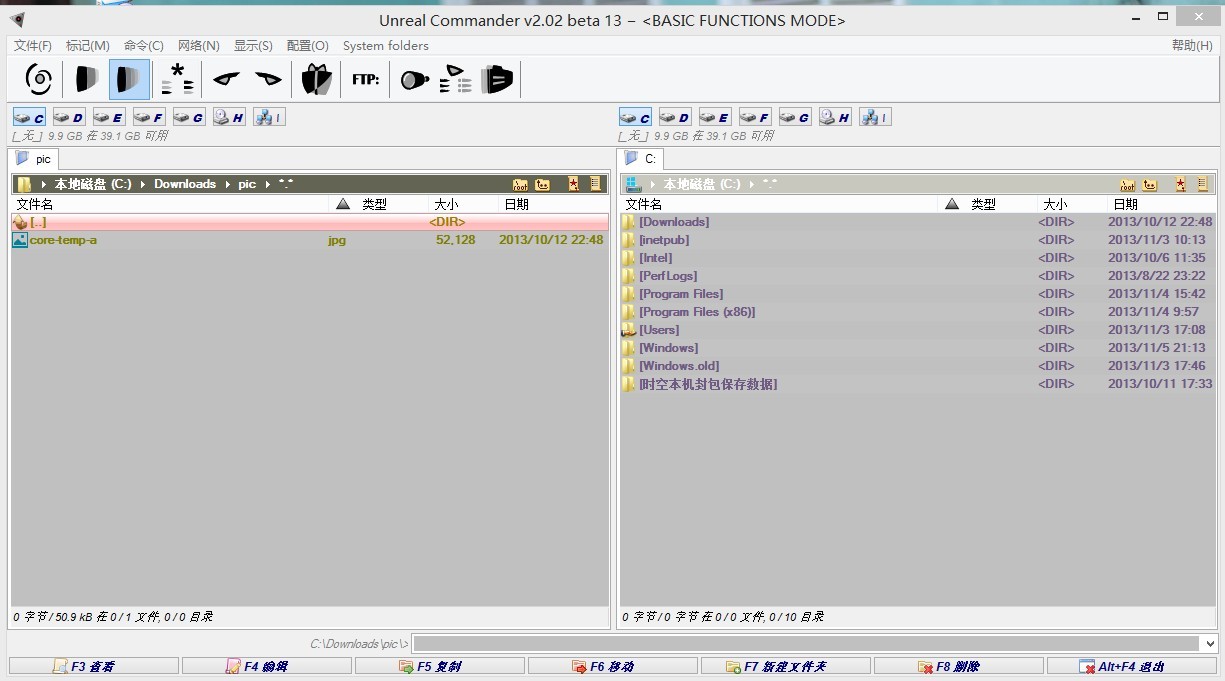
Task: Click the asterisk selection list toolbar icon
Action: 178,79
